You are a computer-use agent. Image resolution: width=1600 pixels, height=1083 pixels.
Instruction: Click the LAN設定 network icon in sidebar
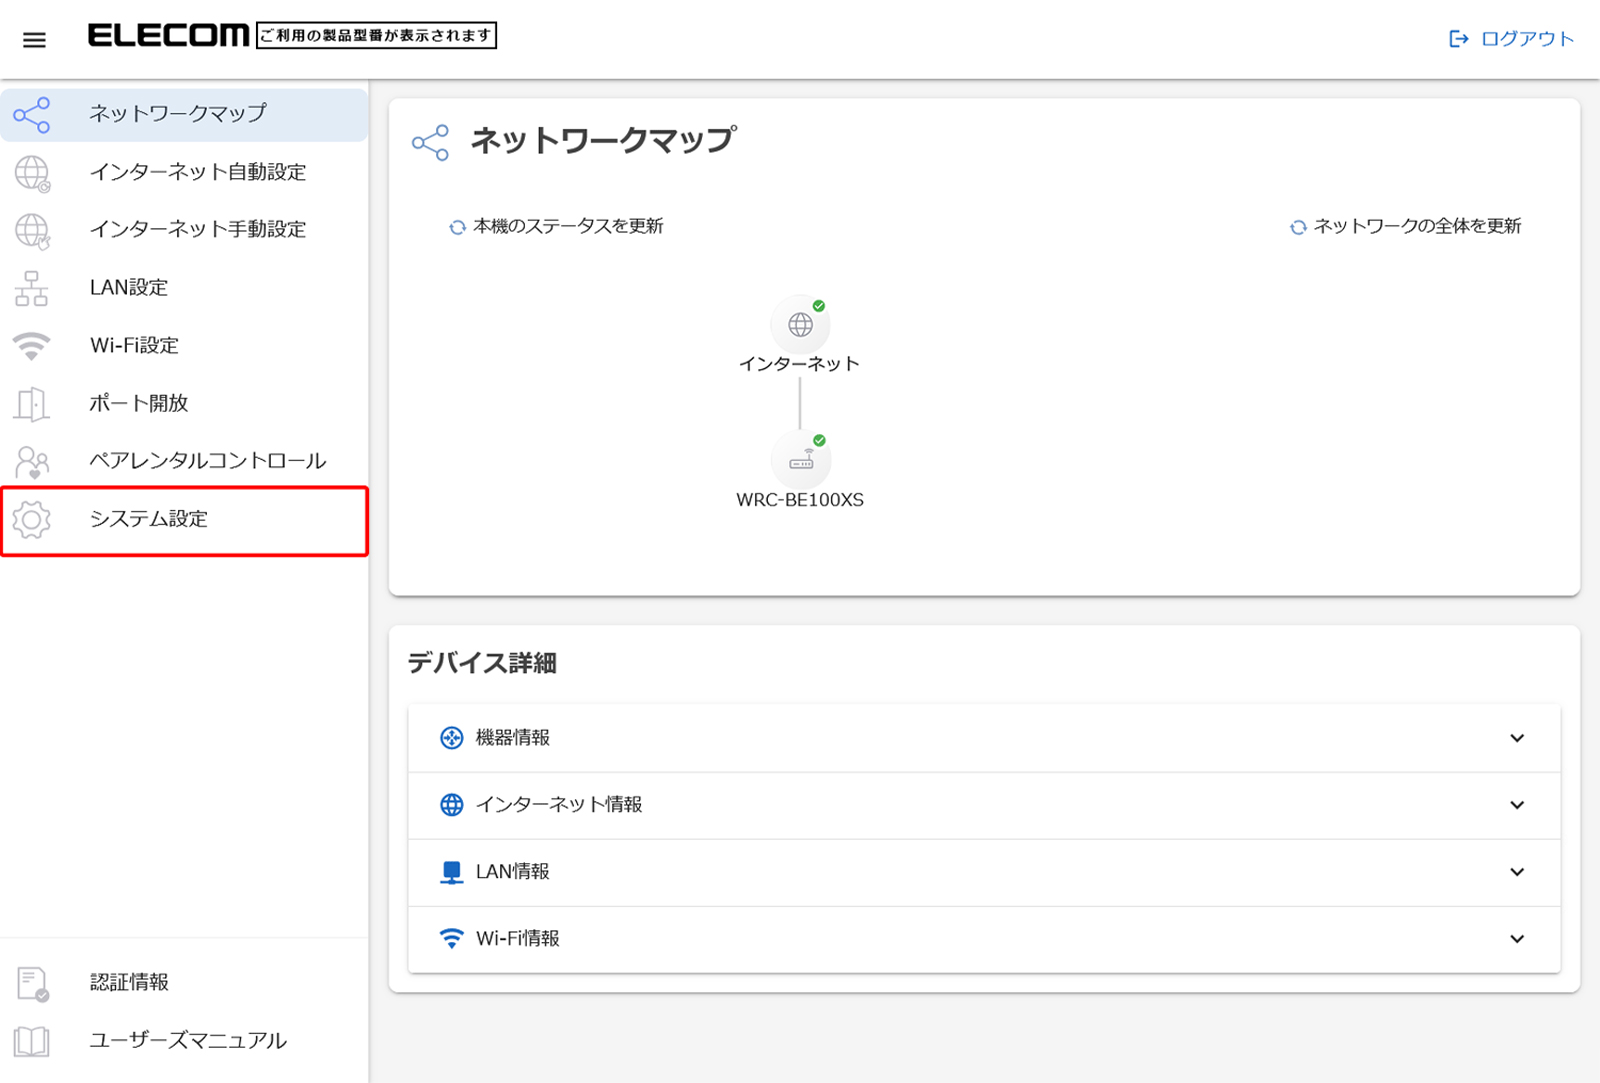pos(32,288)
